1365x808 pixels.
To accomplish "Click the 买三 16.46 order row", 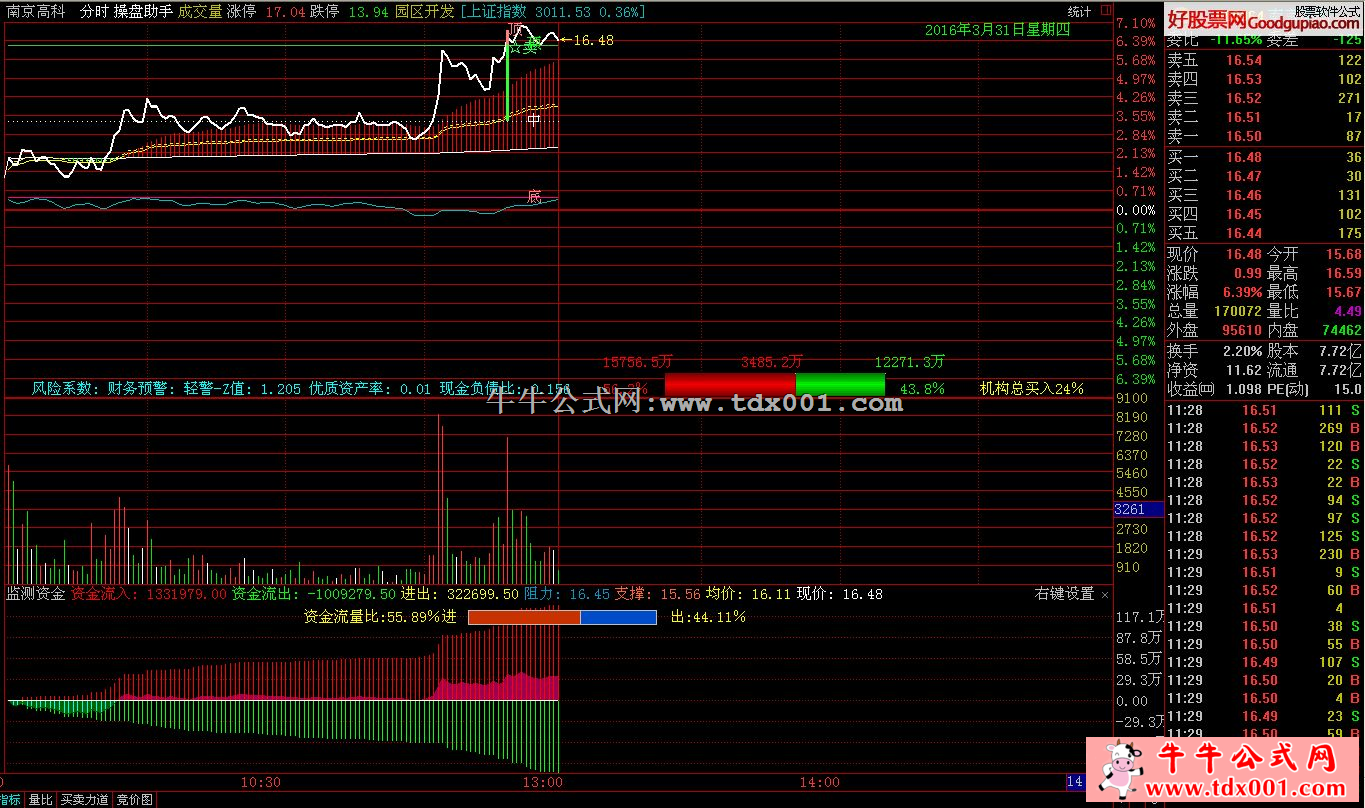I will click(1265, 195).
